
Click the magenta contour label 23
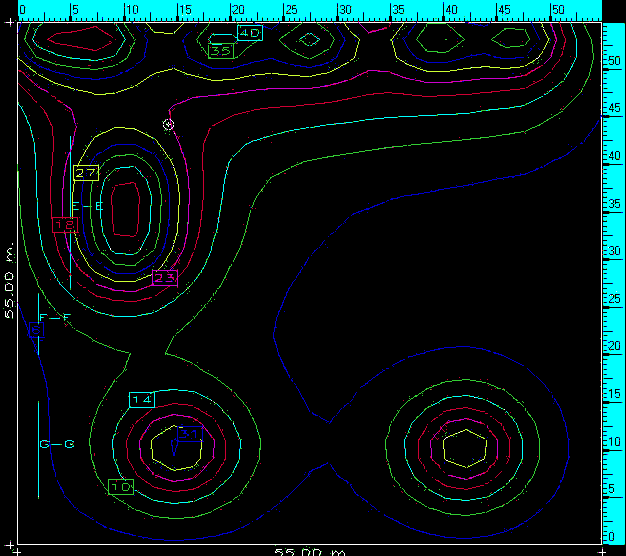pos(164,277)
